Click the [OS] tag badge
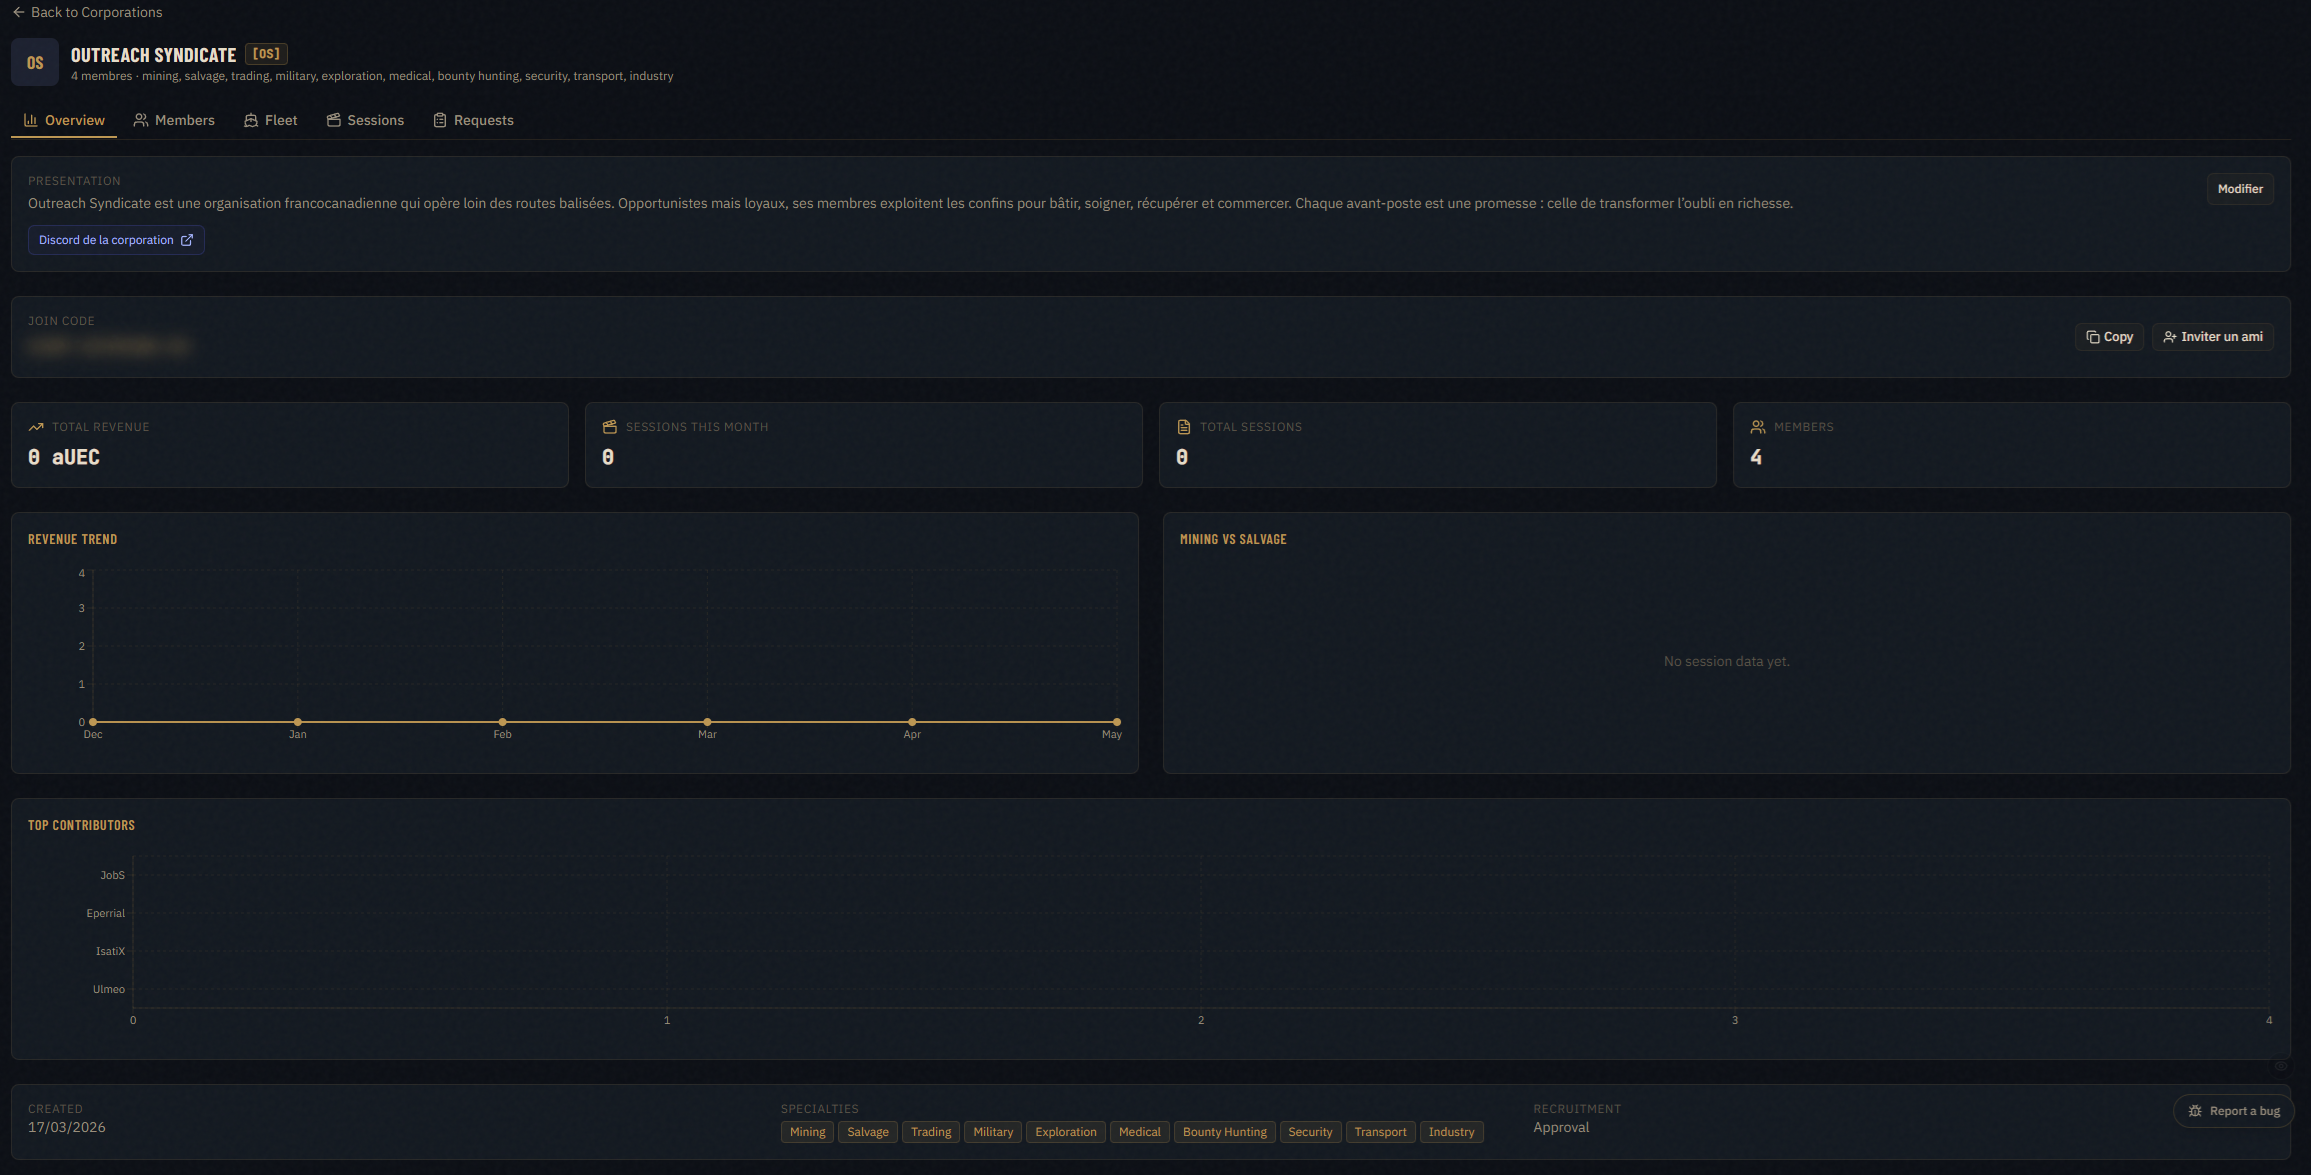 266,54
